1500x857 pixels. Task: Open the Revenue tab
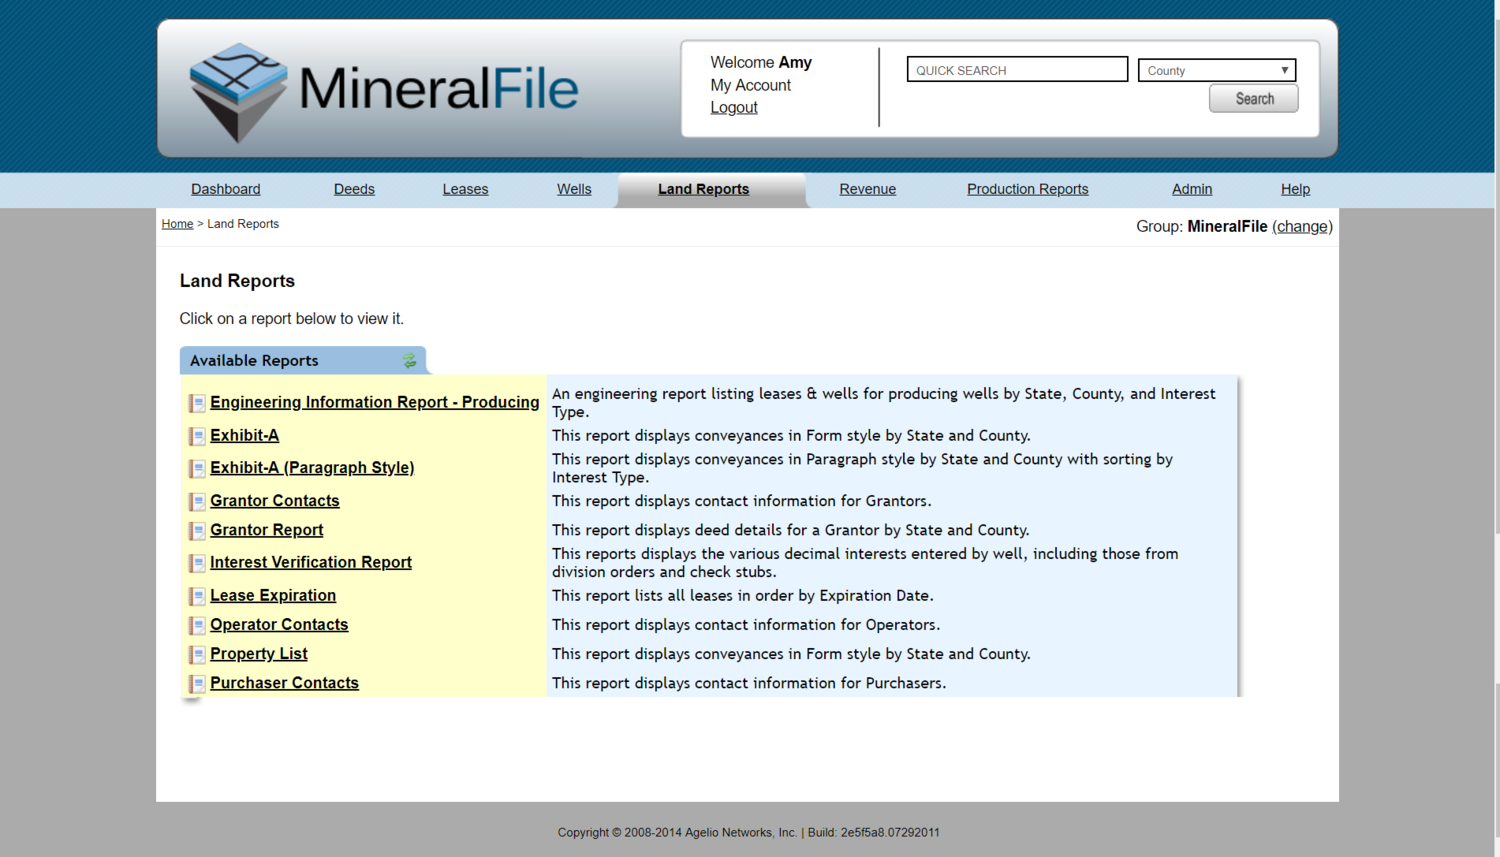[867, 189]
